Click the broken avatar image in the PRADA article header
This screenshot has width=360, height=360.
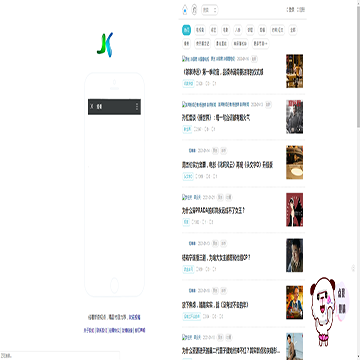click(187, 197)
